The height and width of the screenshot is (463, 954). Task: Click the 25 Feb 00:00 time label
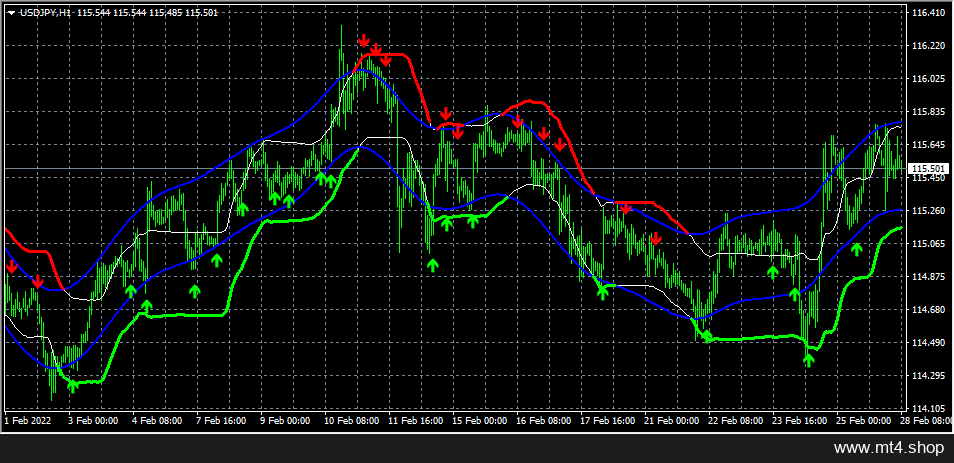(862, 420)
